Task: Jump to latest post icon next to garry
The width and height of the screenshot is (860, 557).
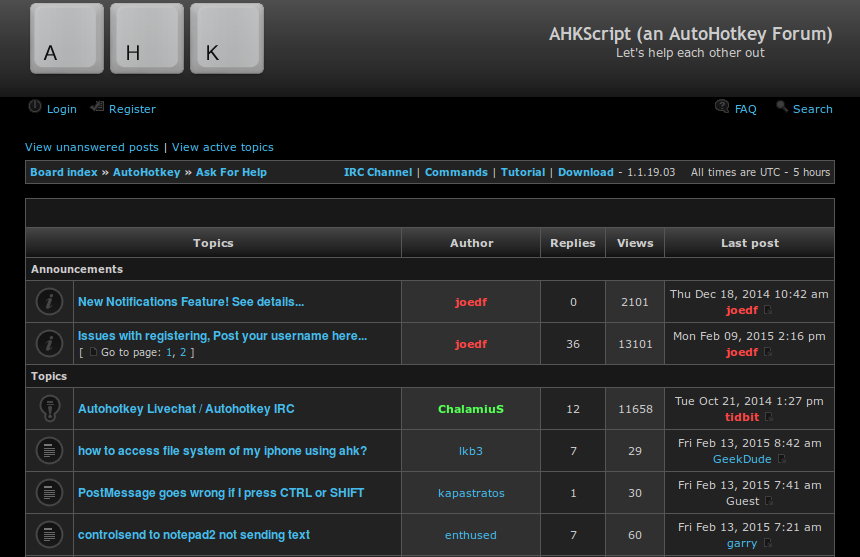Action: (x=768, y=544)
